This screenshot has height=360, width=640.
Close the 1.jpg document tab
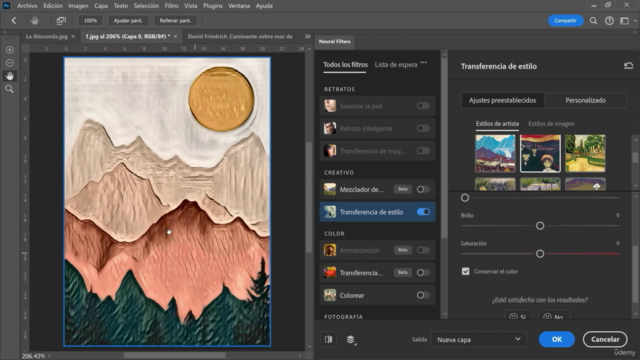[x=176, y=36]
